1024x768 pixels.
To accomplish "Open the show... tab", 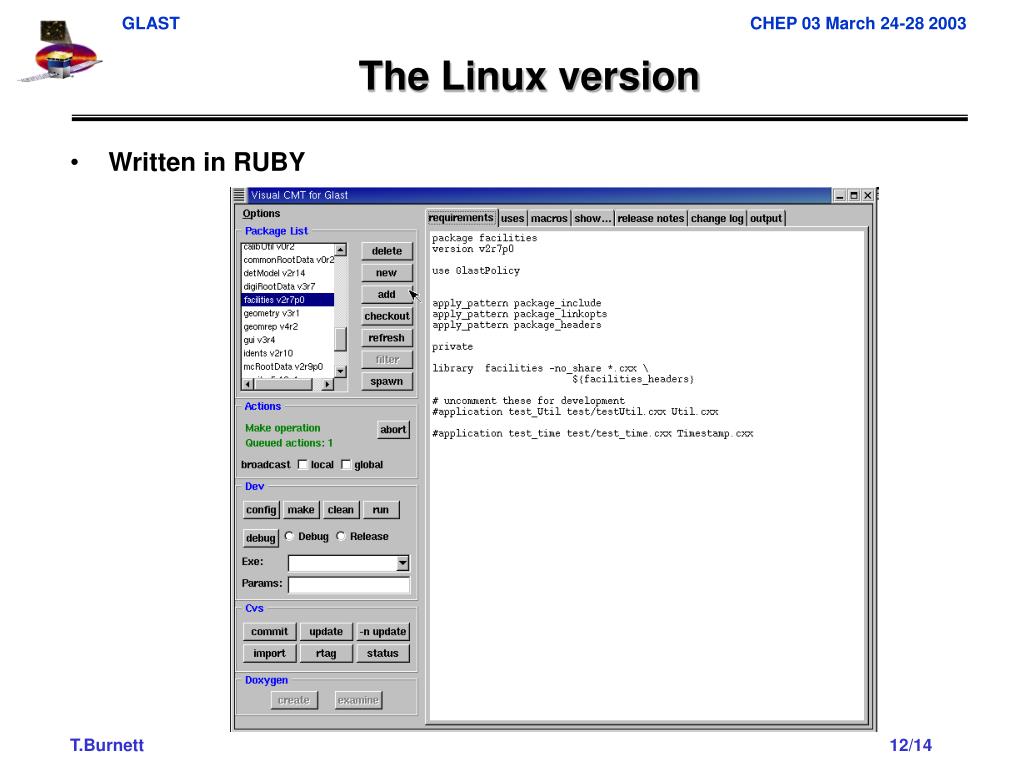I will [593, 218].
